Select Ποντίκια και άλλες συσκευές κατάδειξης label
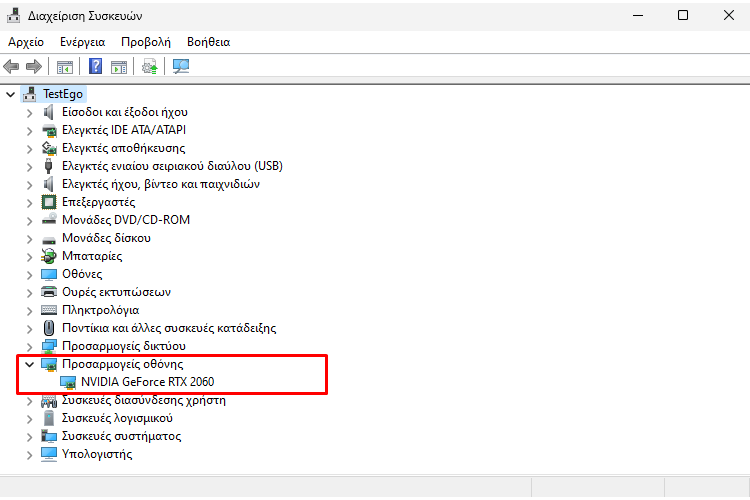This screenshot has height=500, width=750. click(x=169, y=328)
